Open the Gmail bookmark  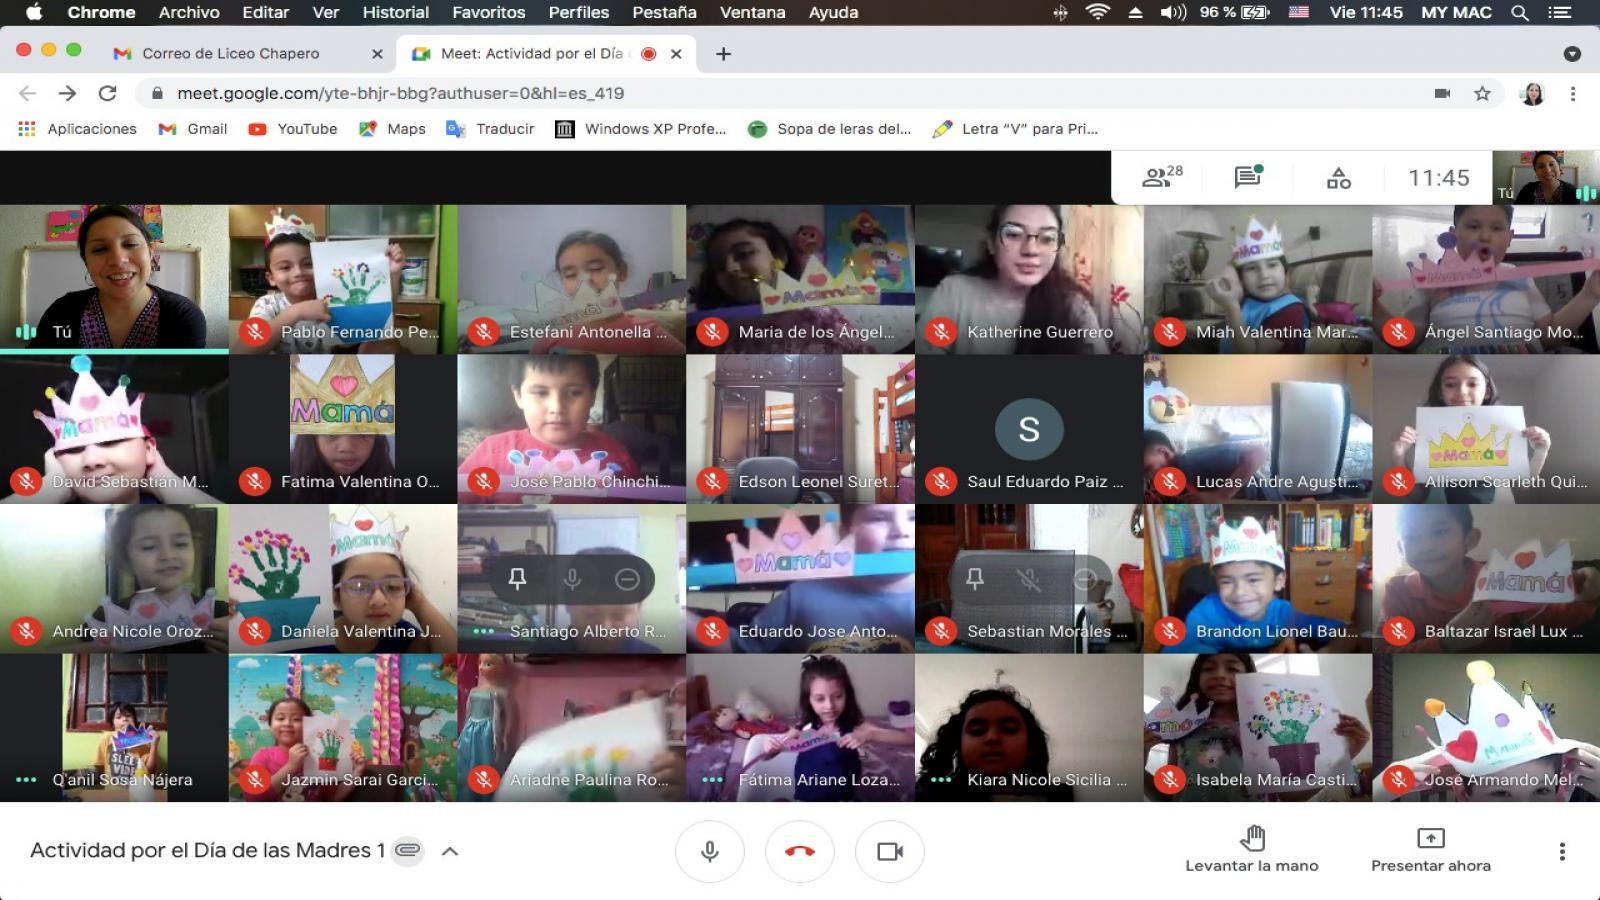[x=193, y=129]
